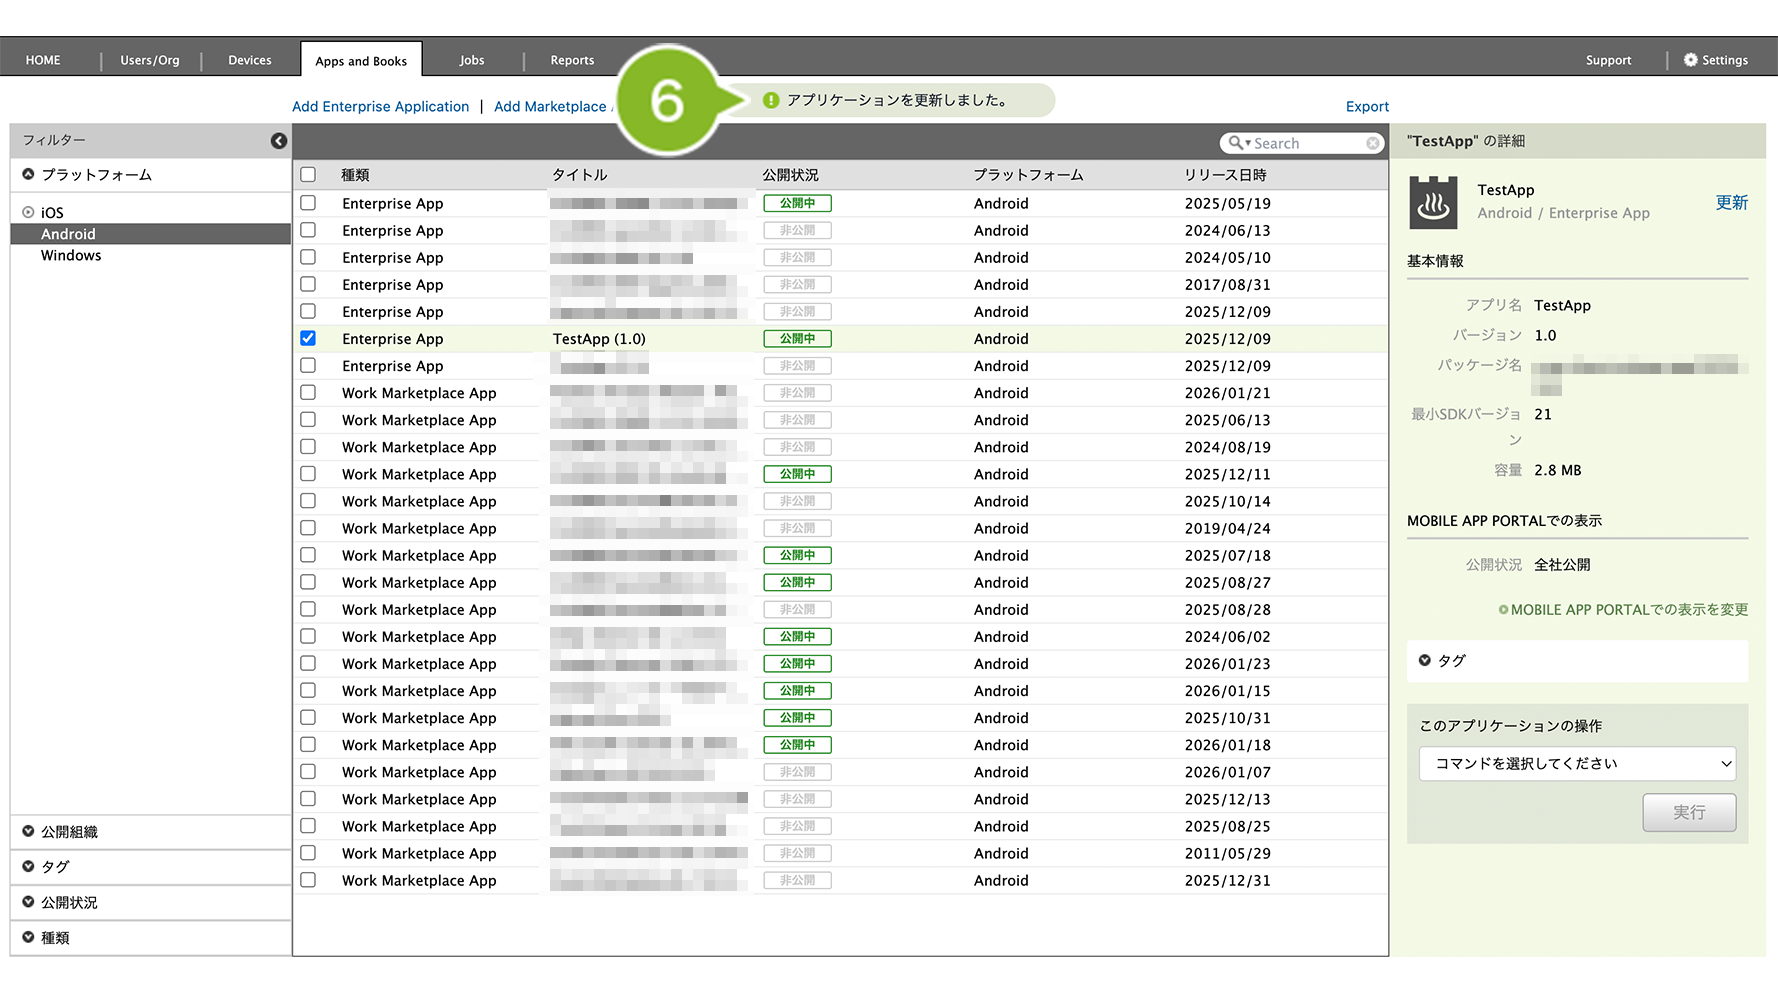This screenshot has width=1778, height=1000.
Task: Toggle the select-all header checkbox
Action: (x=308, y=175)
